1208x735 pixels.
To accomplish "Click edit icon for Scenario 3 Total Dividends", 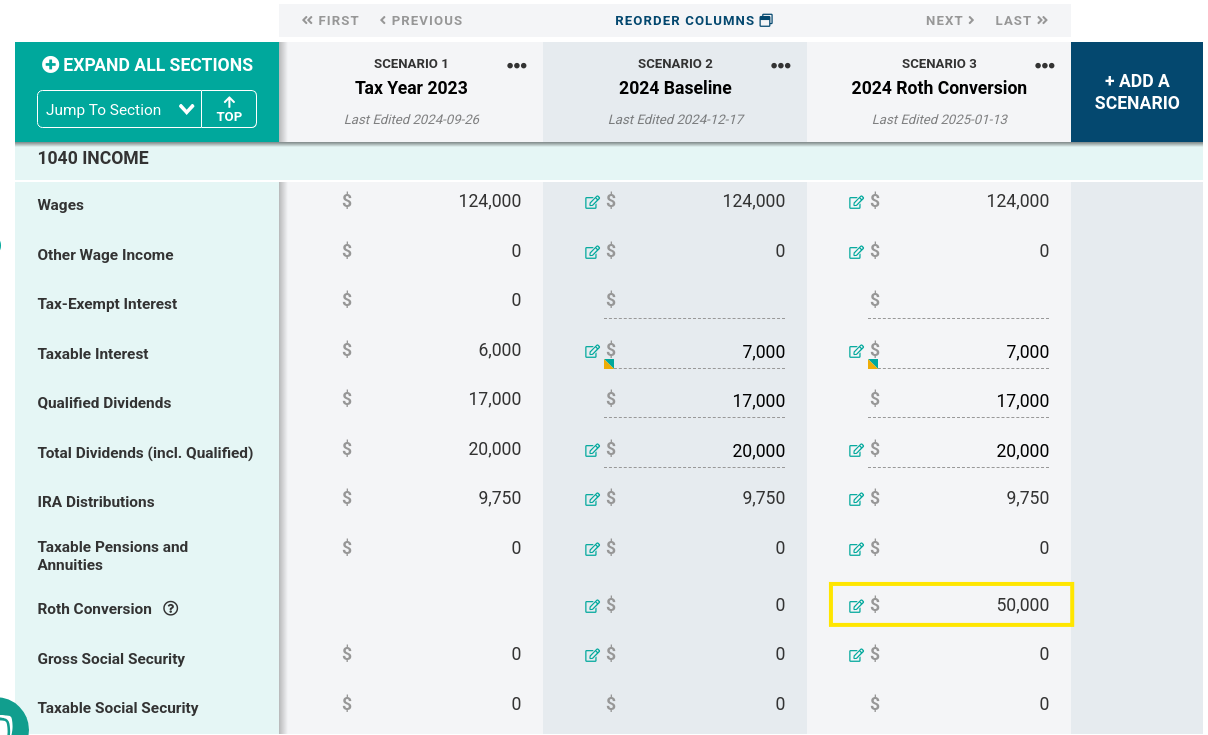I will tap(856, 450).
